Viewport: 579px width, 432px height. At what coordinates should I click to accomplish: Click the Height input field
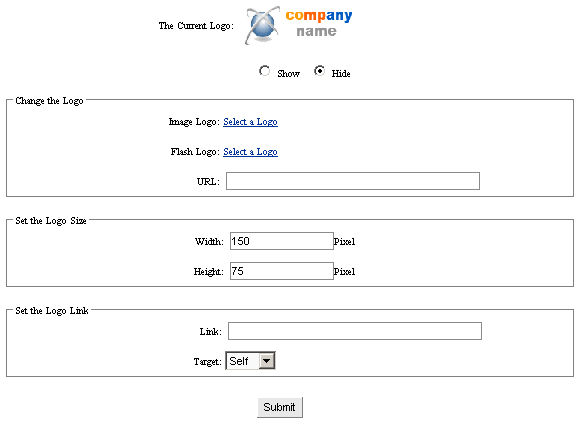pyautogui.click(x=282, y=271)
